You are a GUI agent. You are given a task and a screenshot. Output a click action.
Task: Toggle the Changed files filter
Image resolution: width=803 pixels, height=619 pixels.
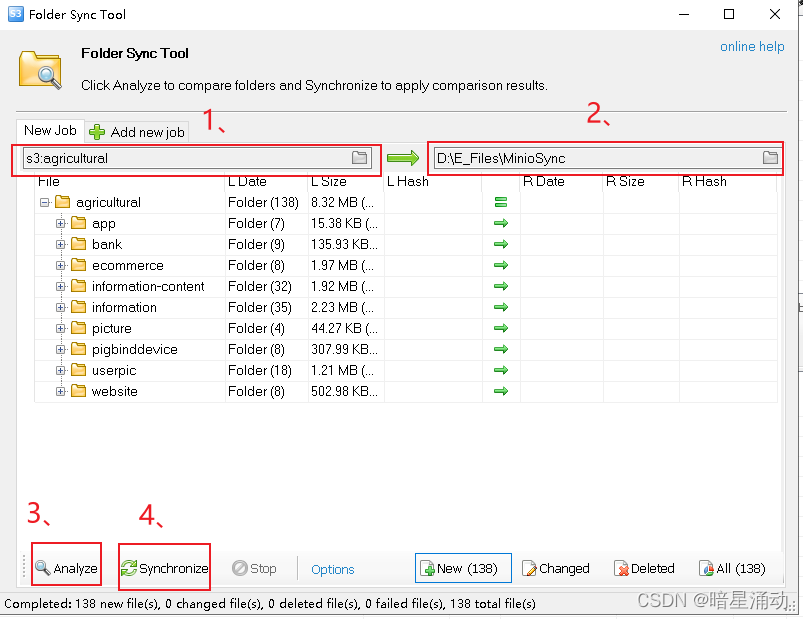pos(556,568)
